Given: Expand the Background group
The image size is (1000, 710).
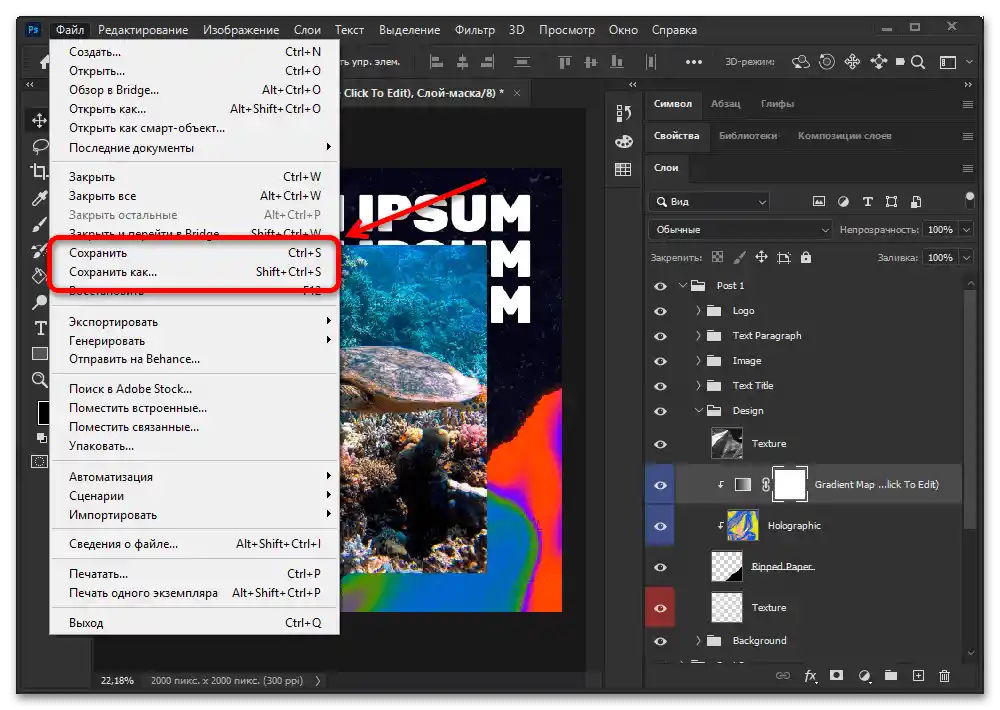Looking at the screenshot, I should point(698,640).
